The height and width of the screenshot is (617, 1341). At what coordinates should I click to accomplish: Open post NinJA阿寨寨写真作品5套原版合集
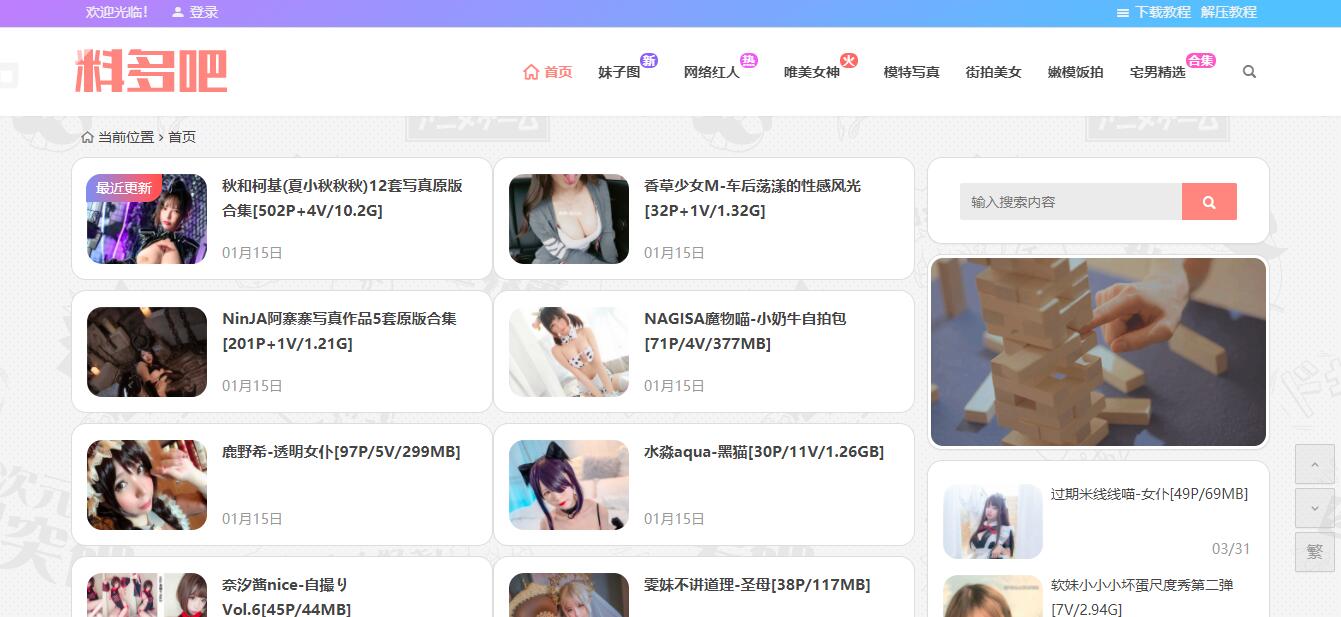point(339,331)
